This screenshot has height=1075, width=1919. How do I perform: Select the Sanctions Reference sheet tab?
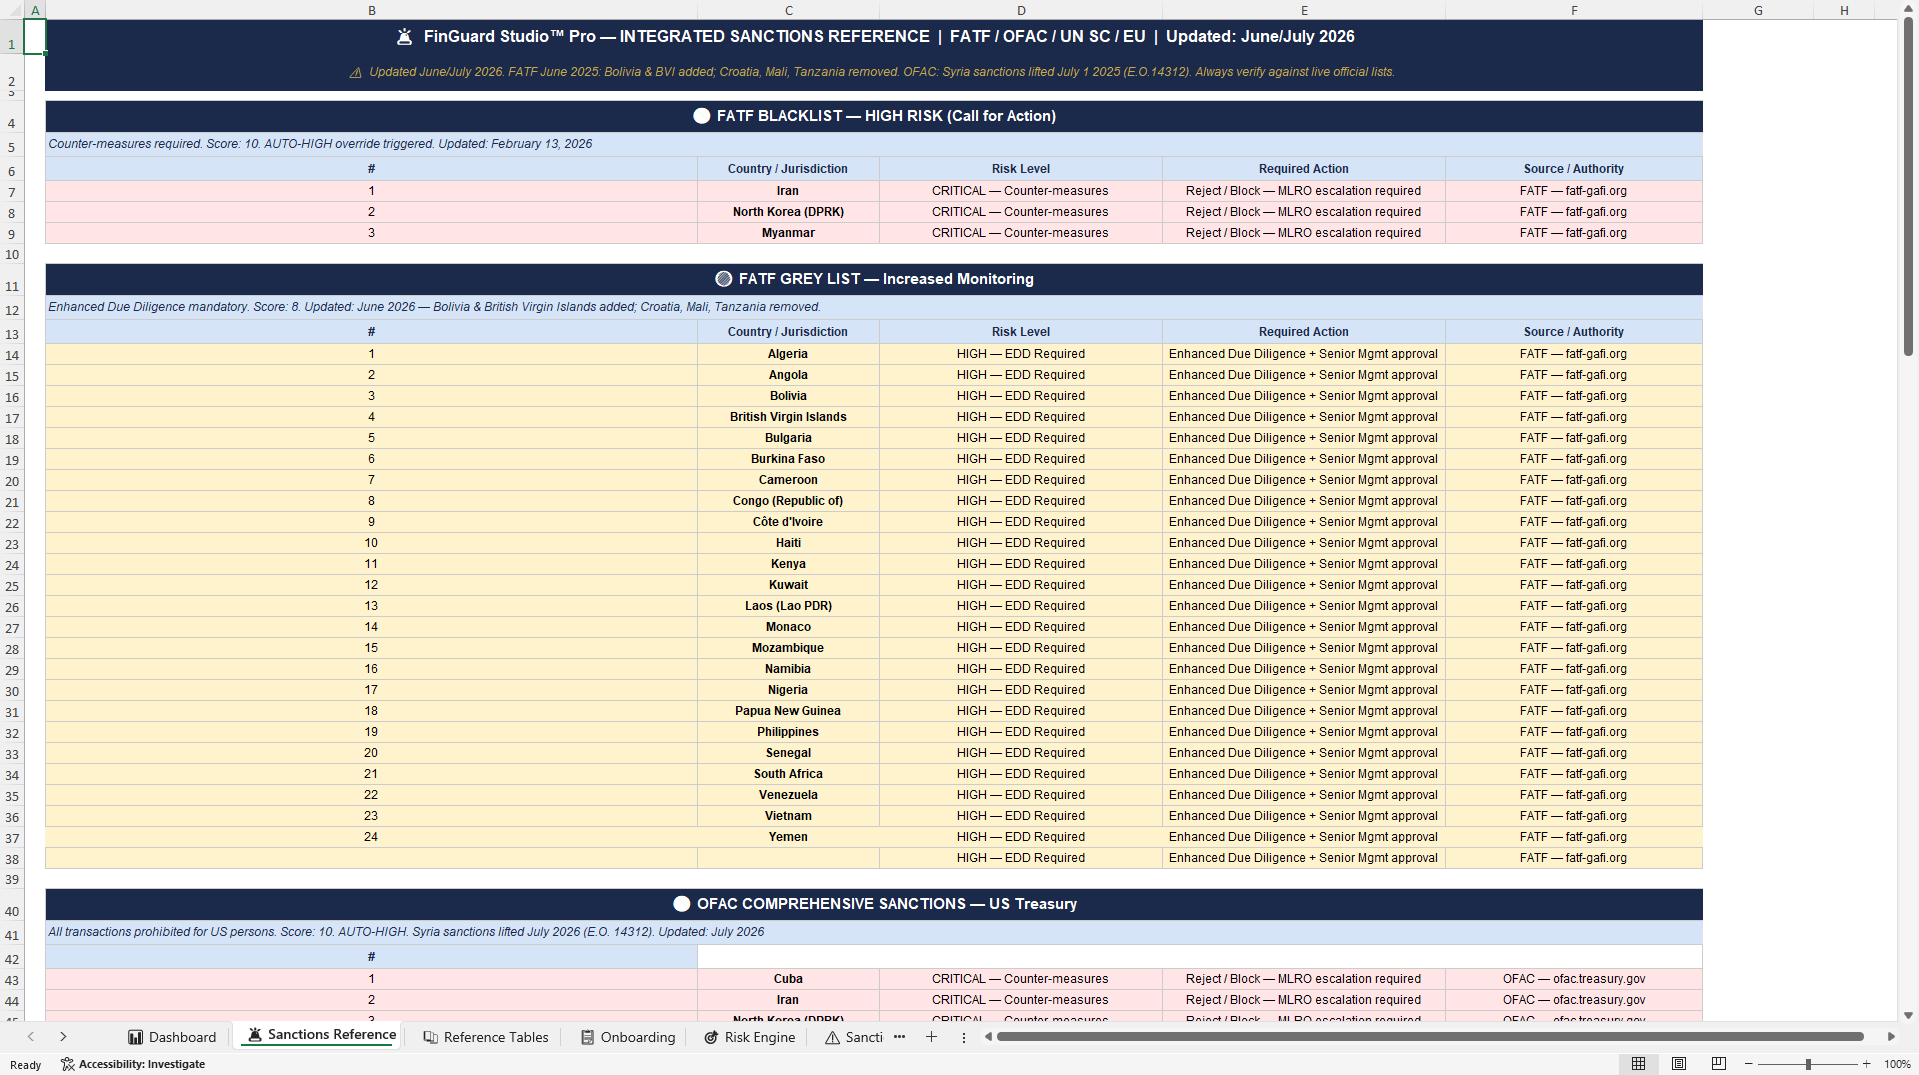[321, 1035]
